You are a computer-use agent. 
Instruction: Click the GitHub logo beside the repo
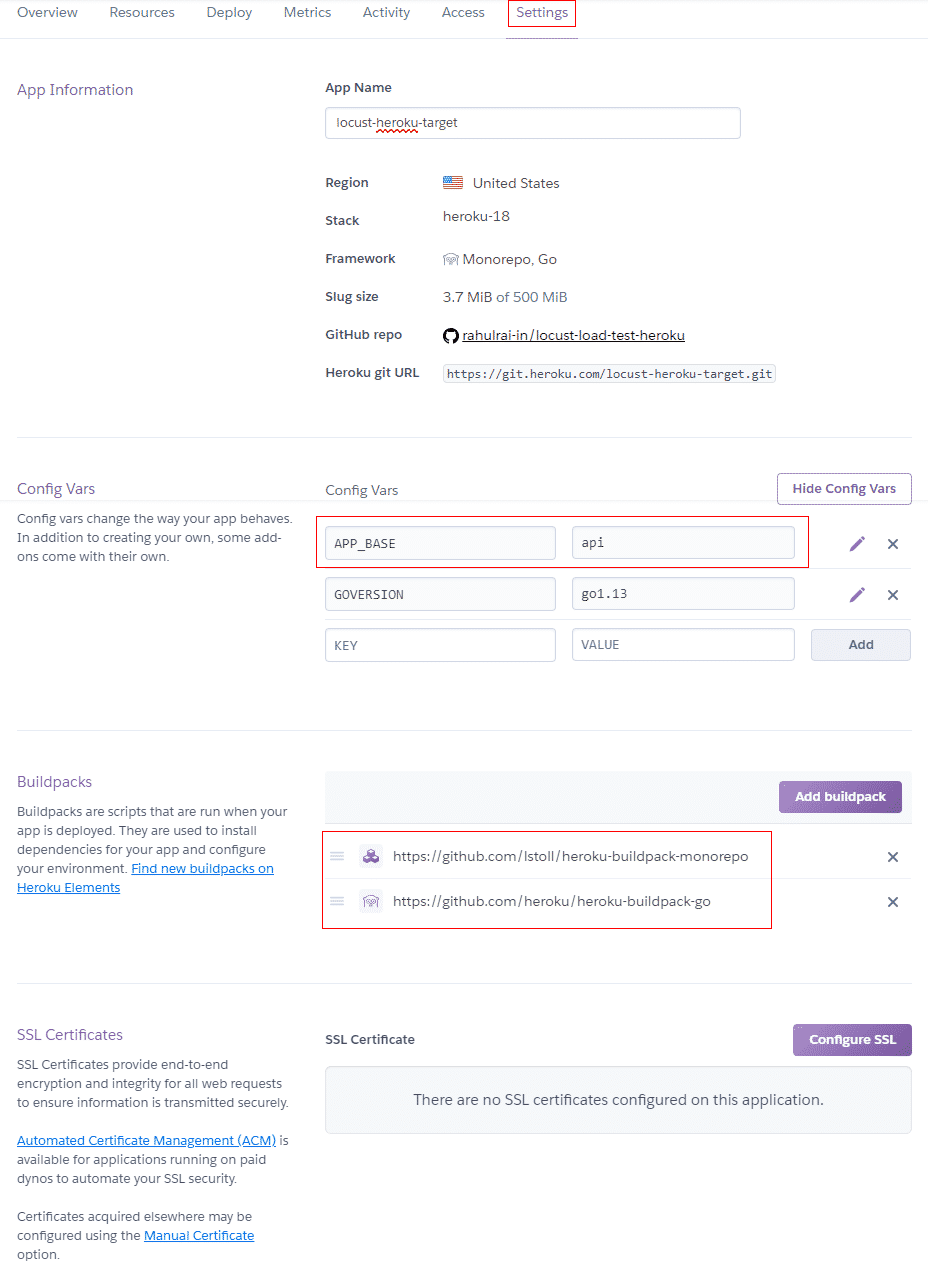(451, 336)
